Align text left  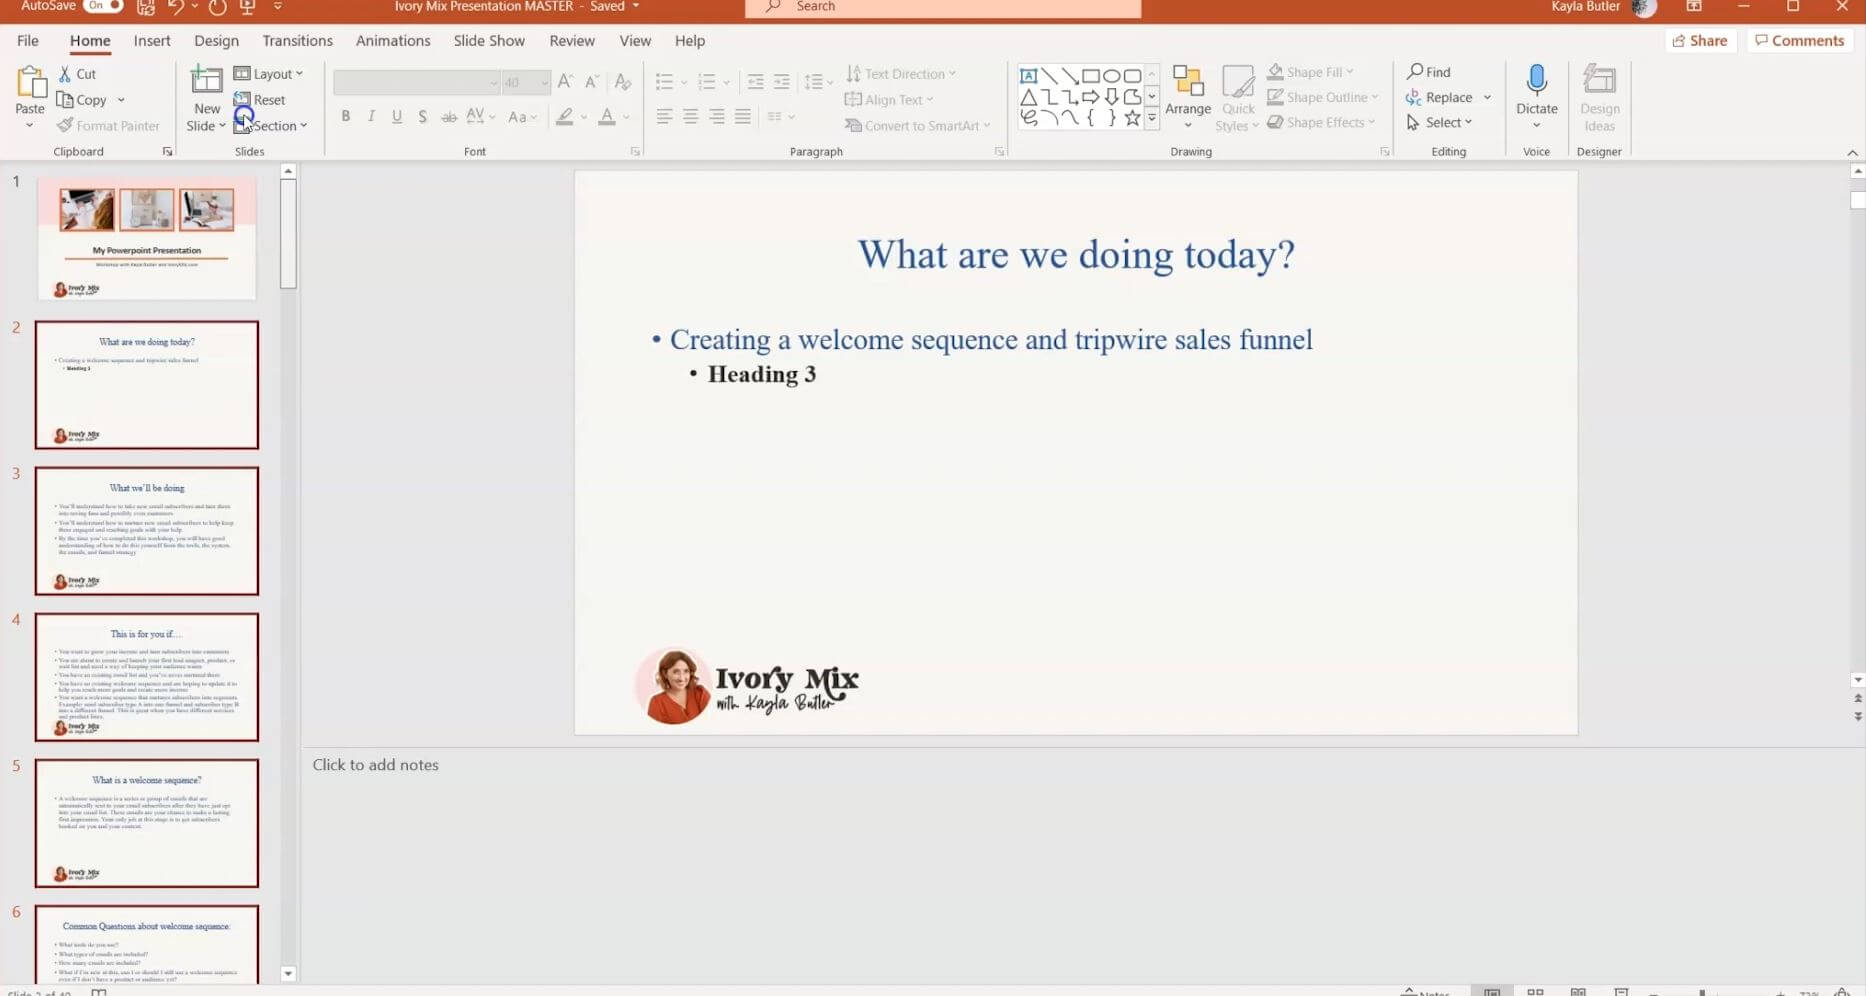tap(664, 117)
